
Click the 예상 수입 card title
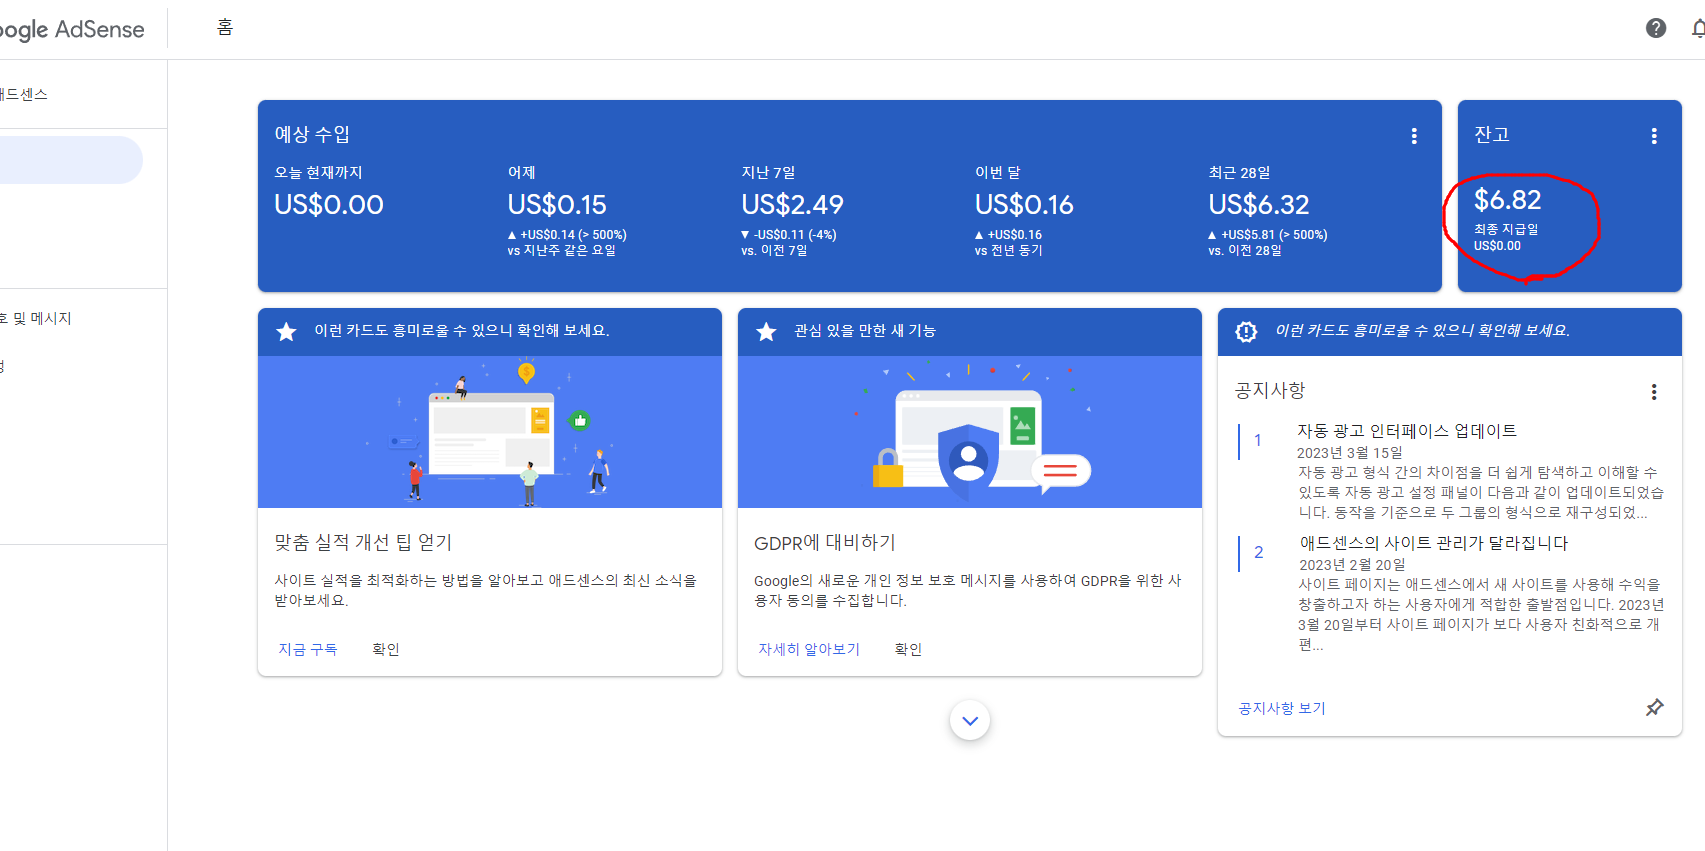tap(312, 134)
